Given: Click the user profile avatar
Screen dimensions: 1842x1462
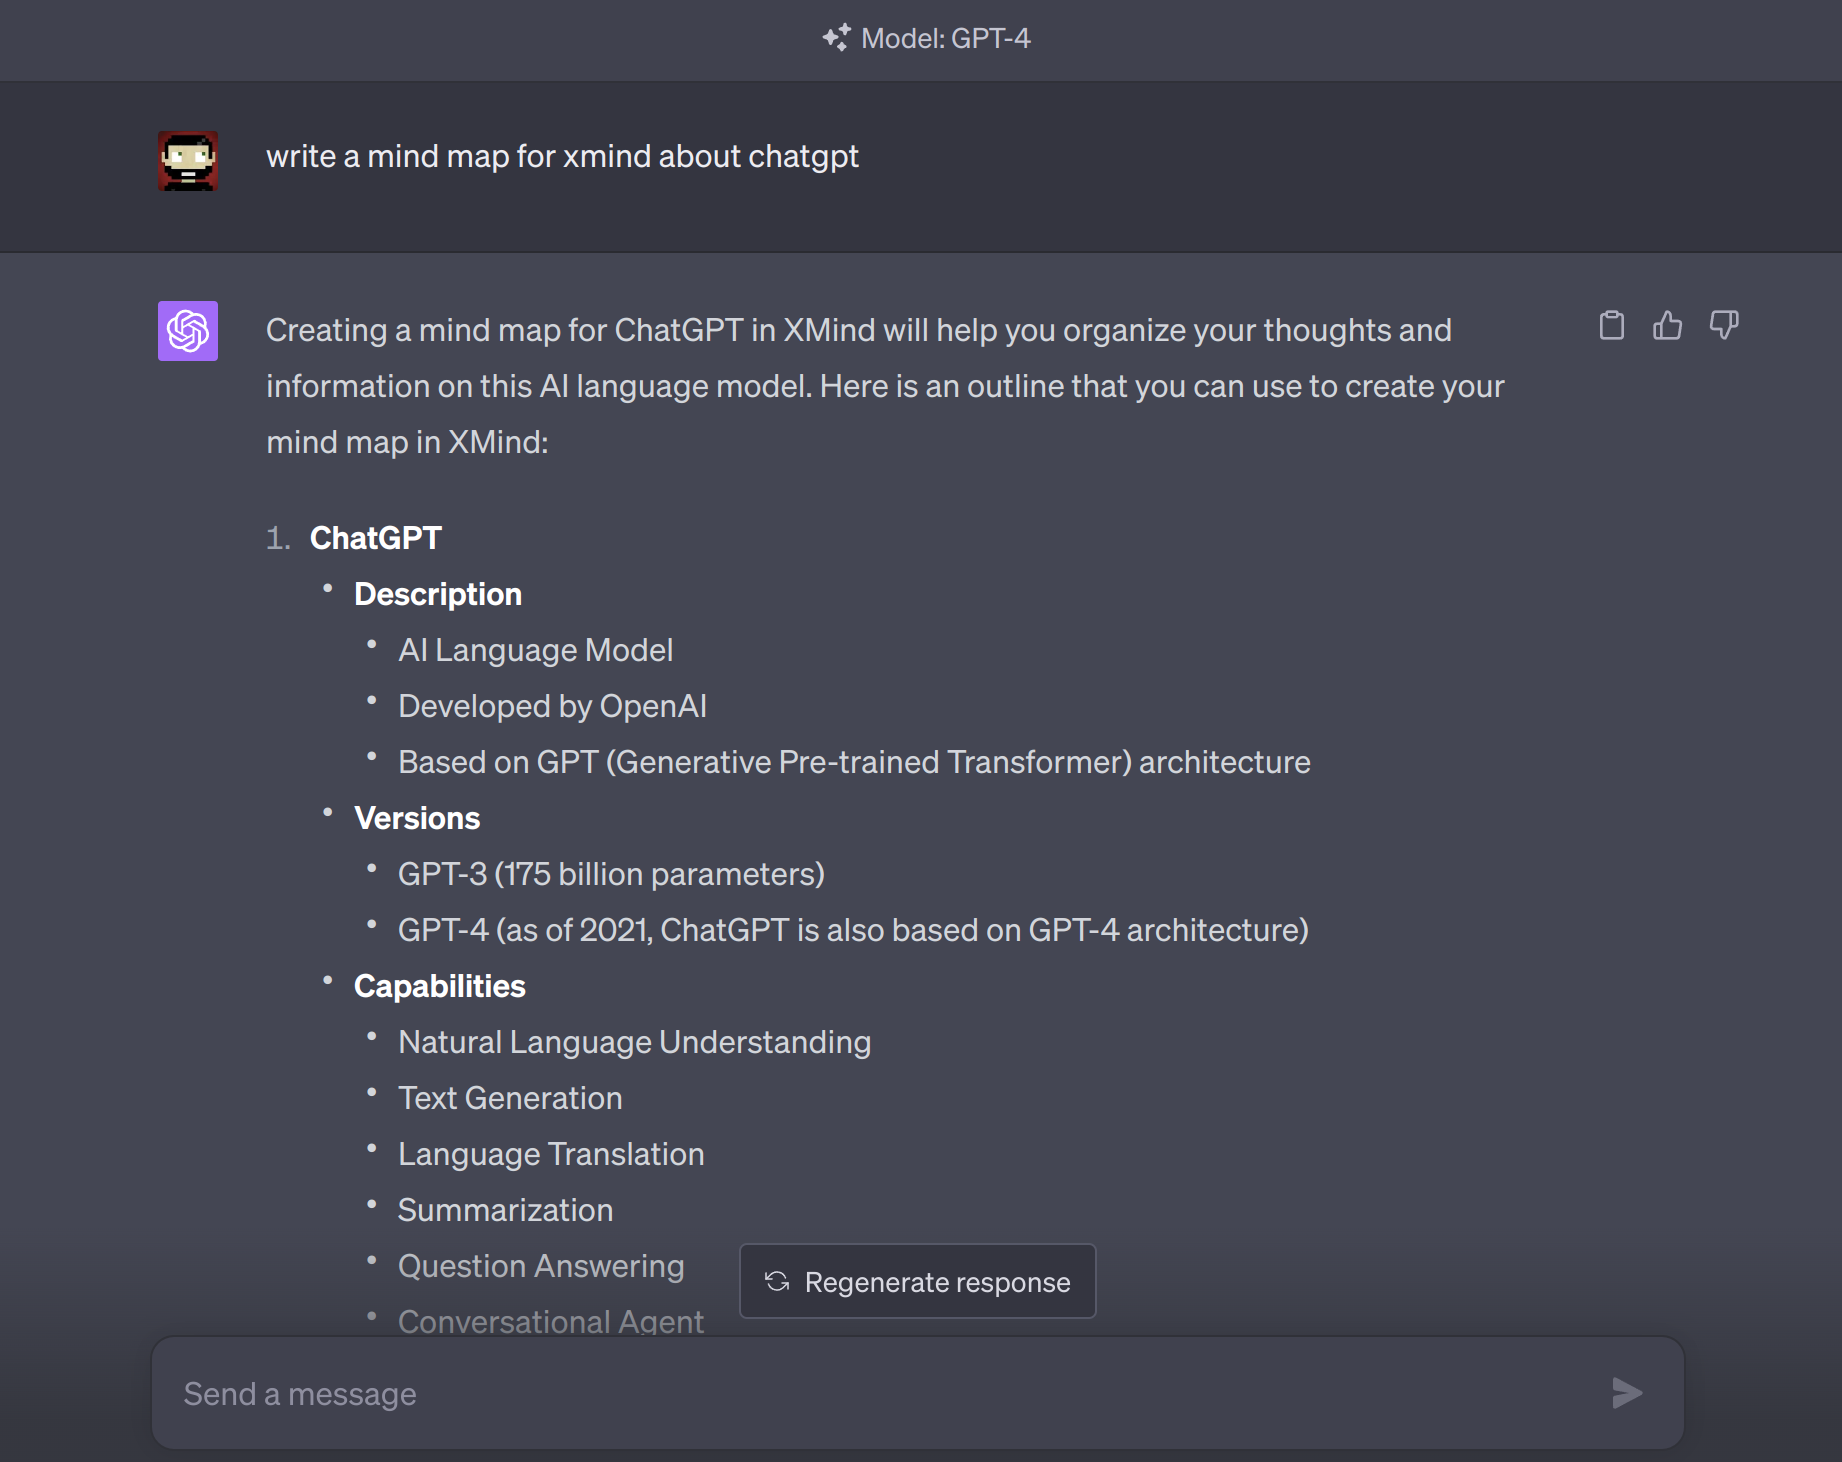Looking at the screenshot, I should (x=187, y=160).
